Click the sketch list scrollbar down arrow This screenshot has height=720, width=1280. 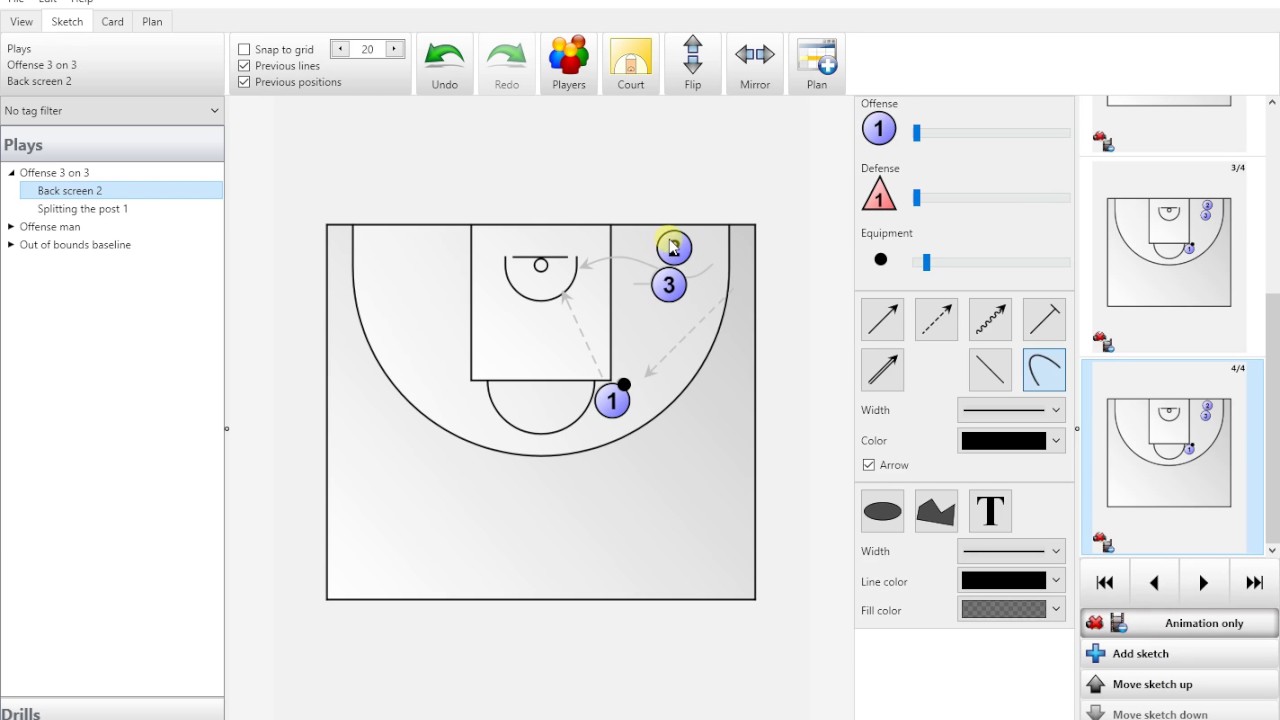pos(1272,550)
